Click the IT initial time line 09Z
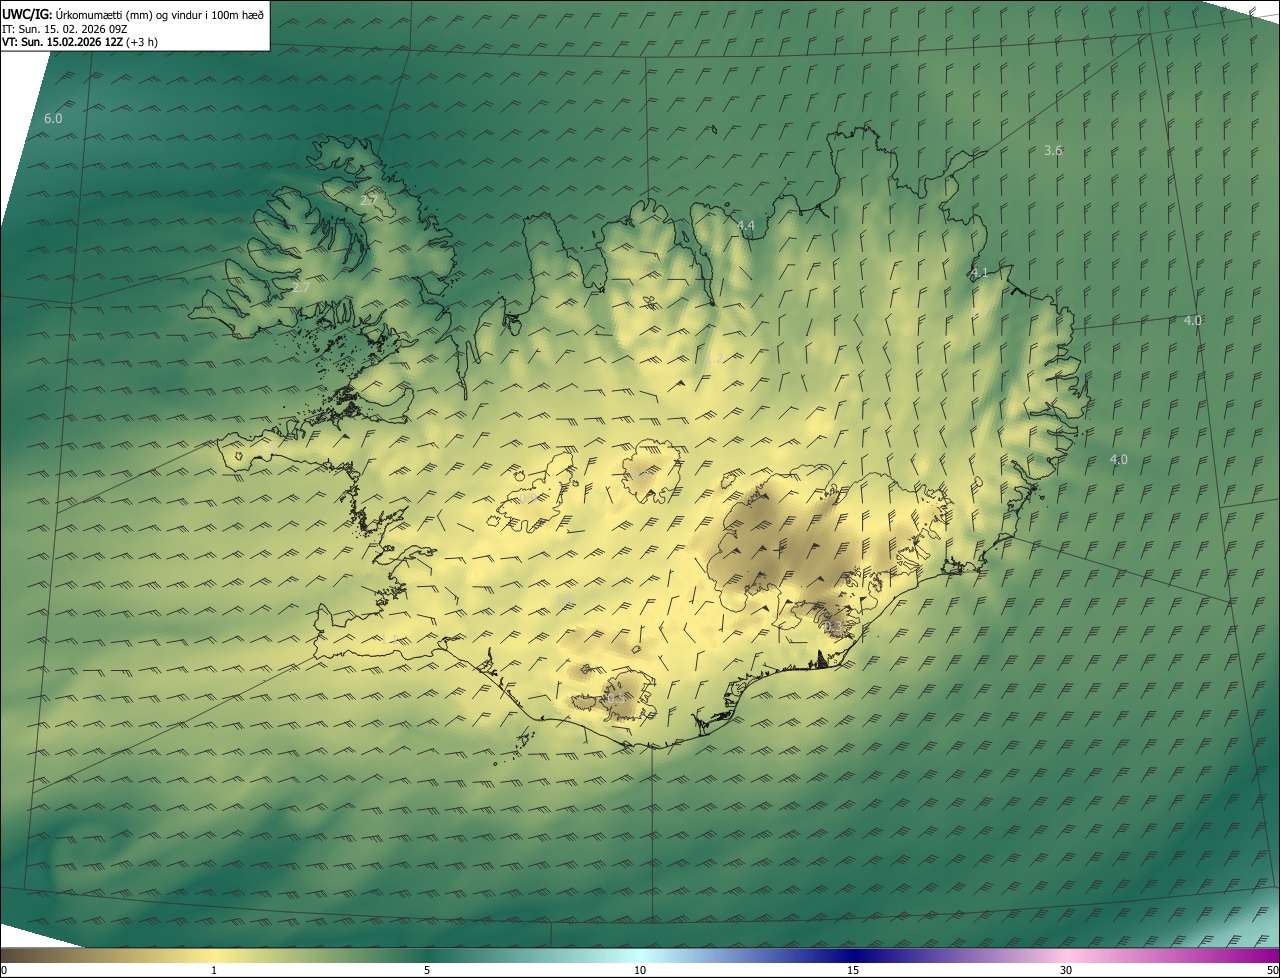The height and width of the screenshot is (978, 1280). [65, 28]
